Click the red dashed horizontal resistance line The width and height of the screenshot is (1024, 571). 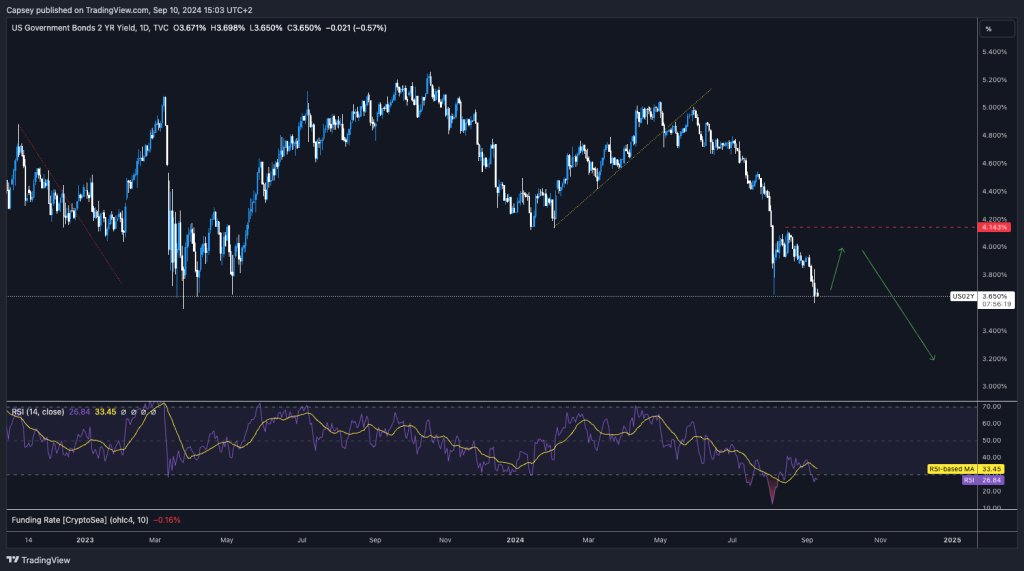click(x=870, y=228)
